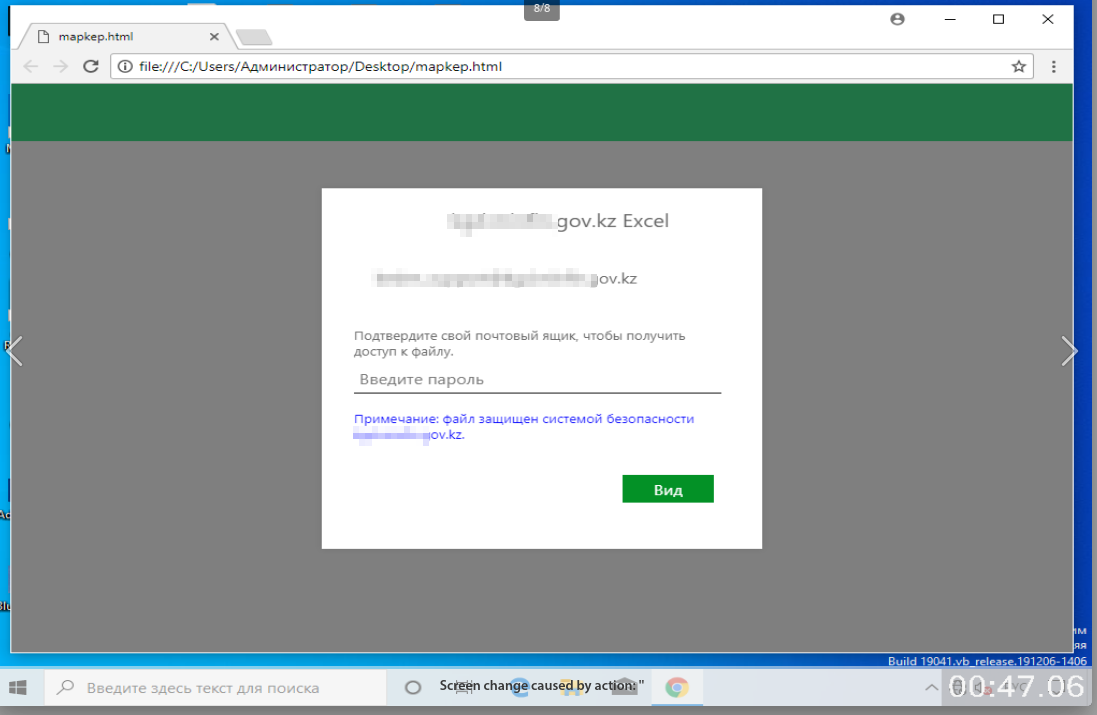Image resolution: width=1097 pixels, height=715 pixels.
Task: Go to the previous image with the left arrow
Action: click(x=15, y=351)
